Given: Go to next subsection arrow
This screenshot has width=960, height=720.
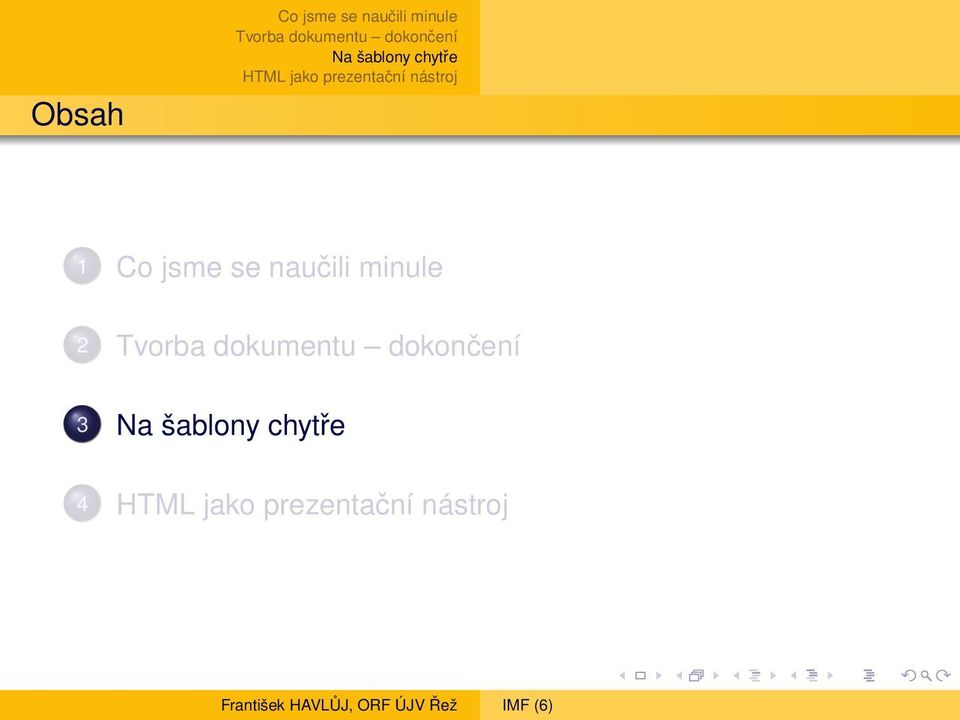Looking at the screenshot, I should click(x=773, y=676).
